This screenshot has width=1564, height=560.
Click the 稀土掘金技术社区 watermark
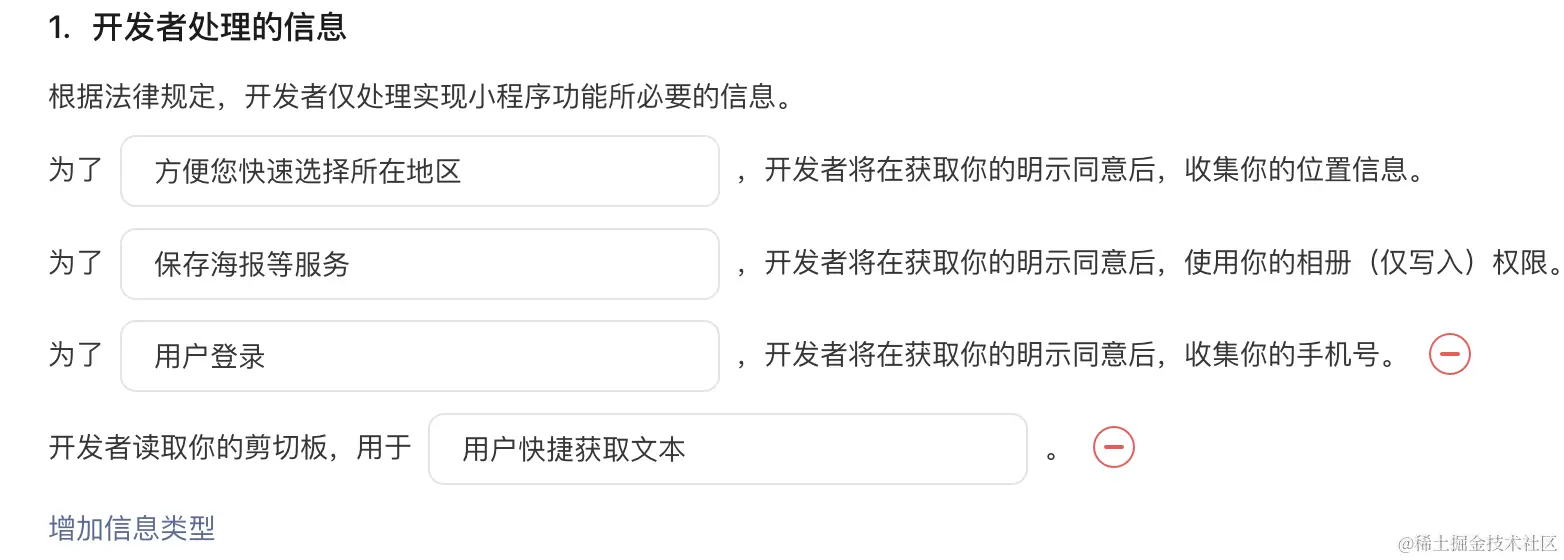pyautogui.click(x=1477, y=543)
